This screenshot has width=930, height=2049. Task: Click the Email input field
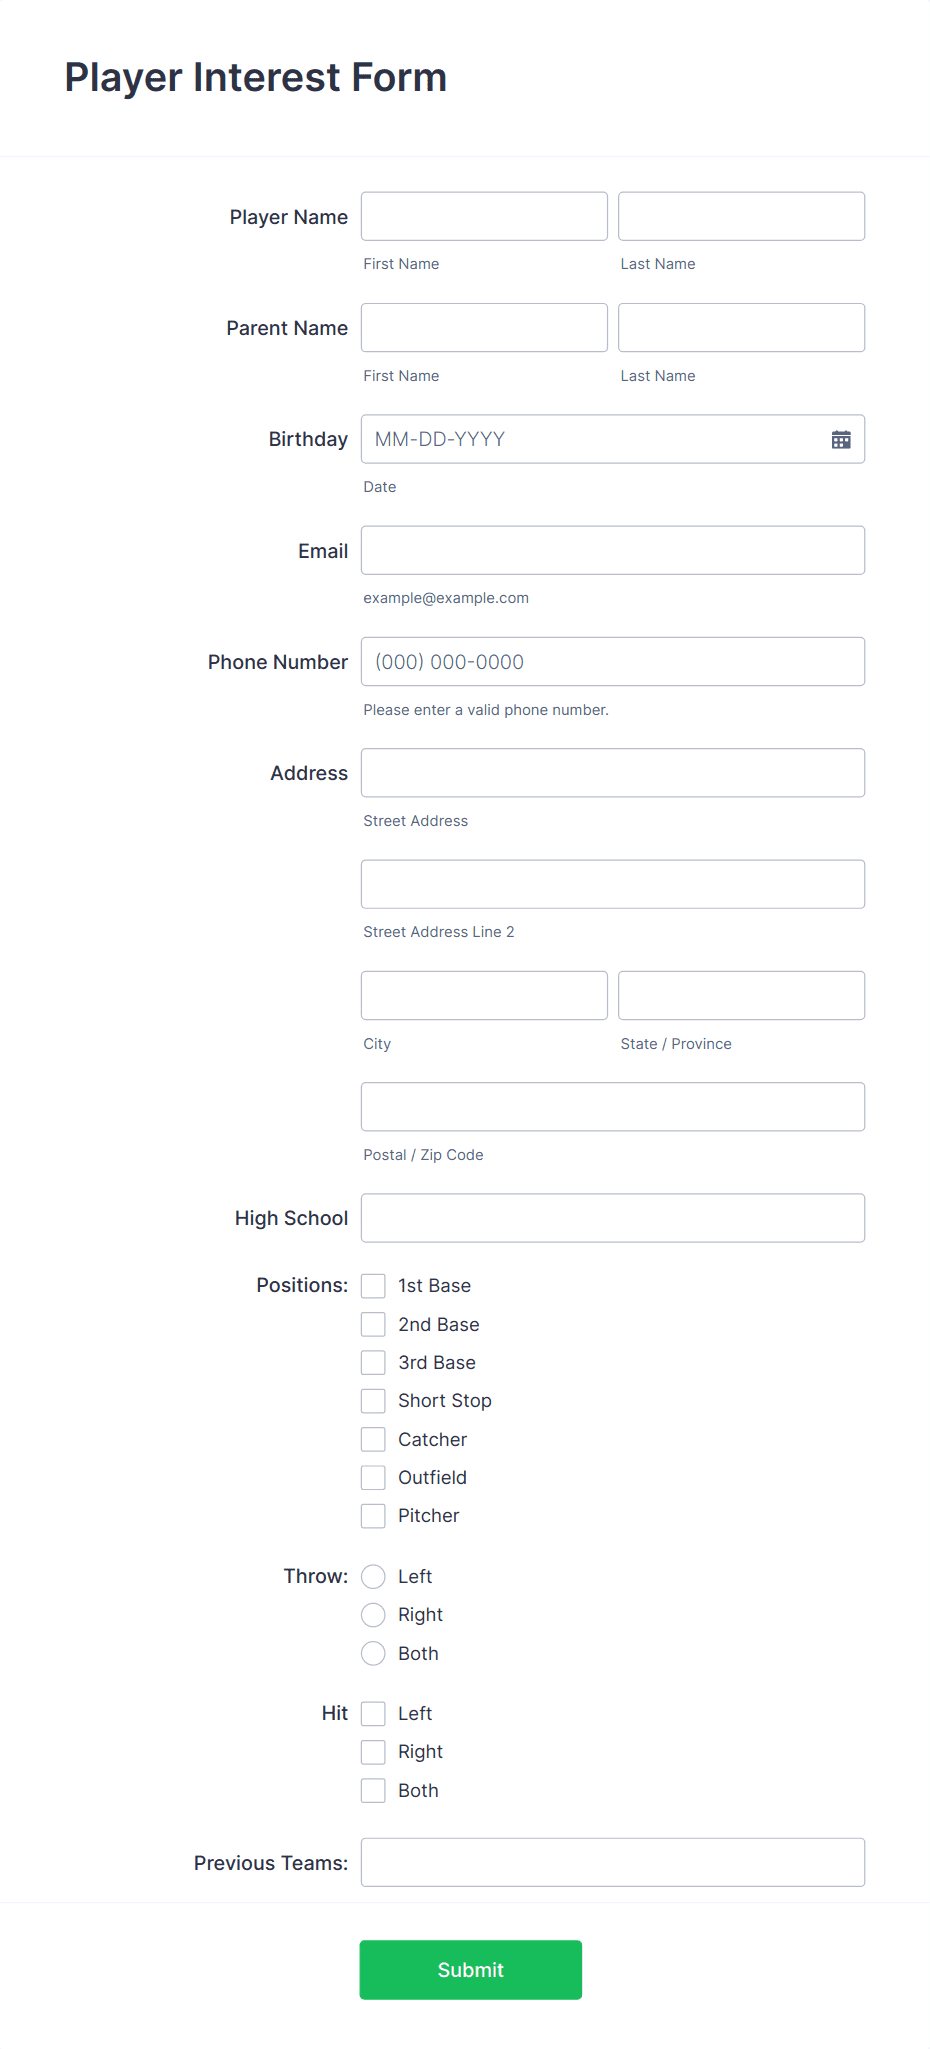[x=612, y=550]
